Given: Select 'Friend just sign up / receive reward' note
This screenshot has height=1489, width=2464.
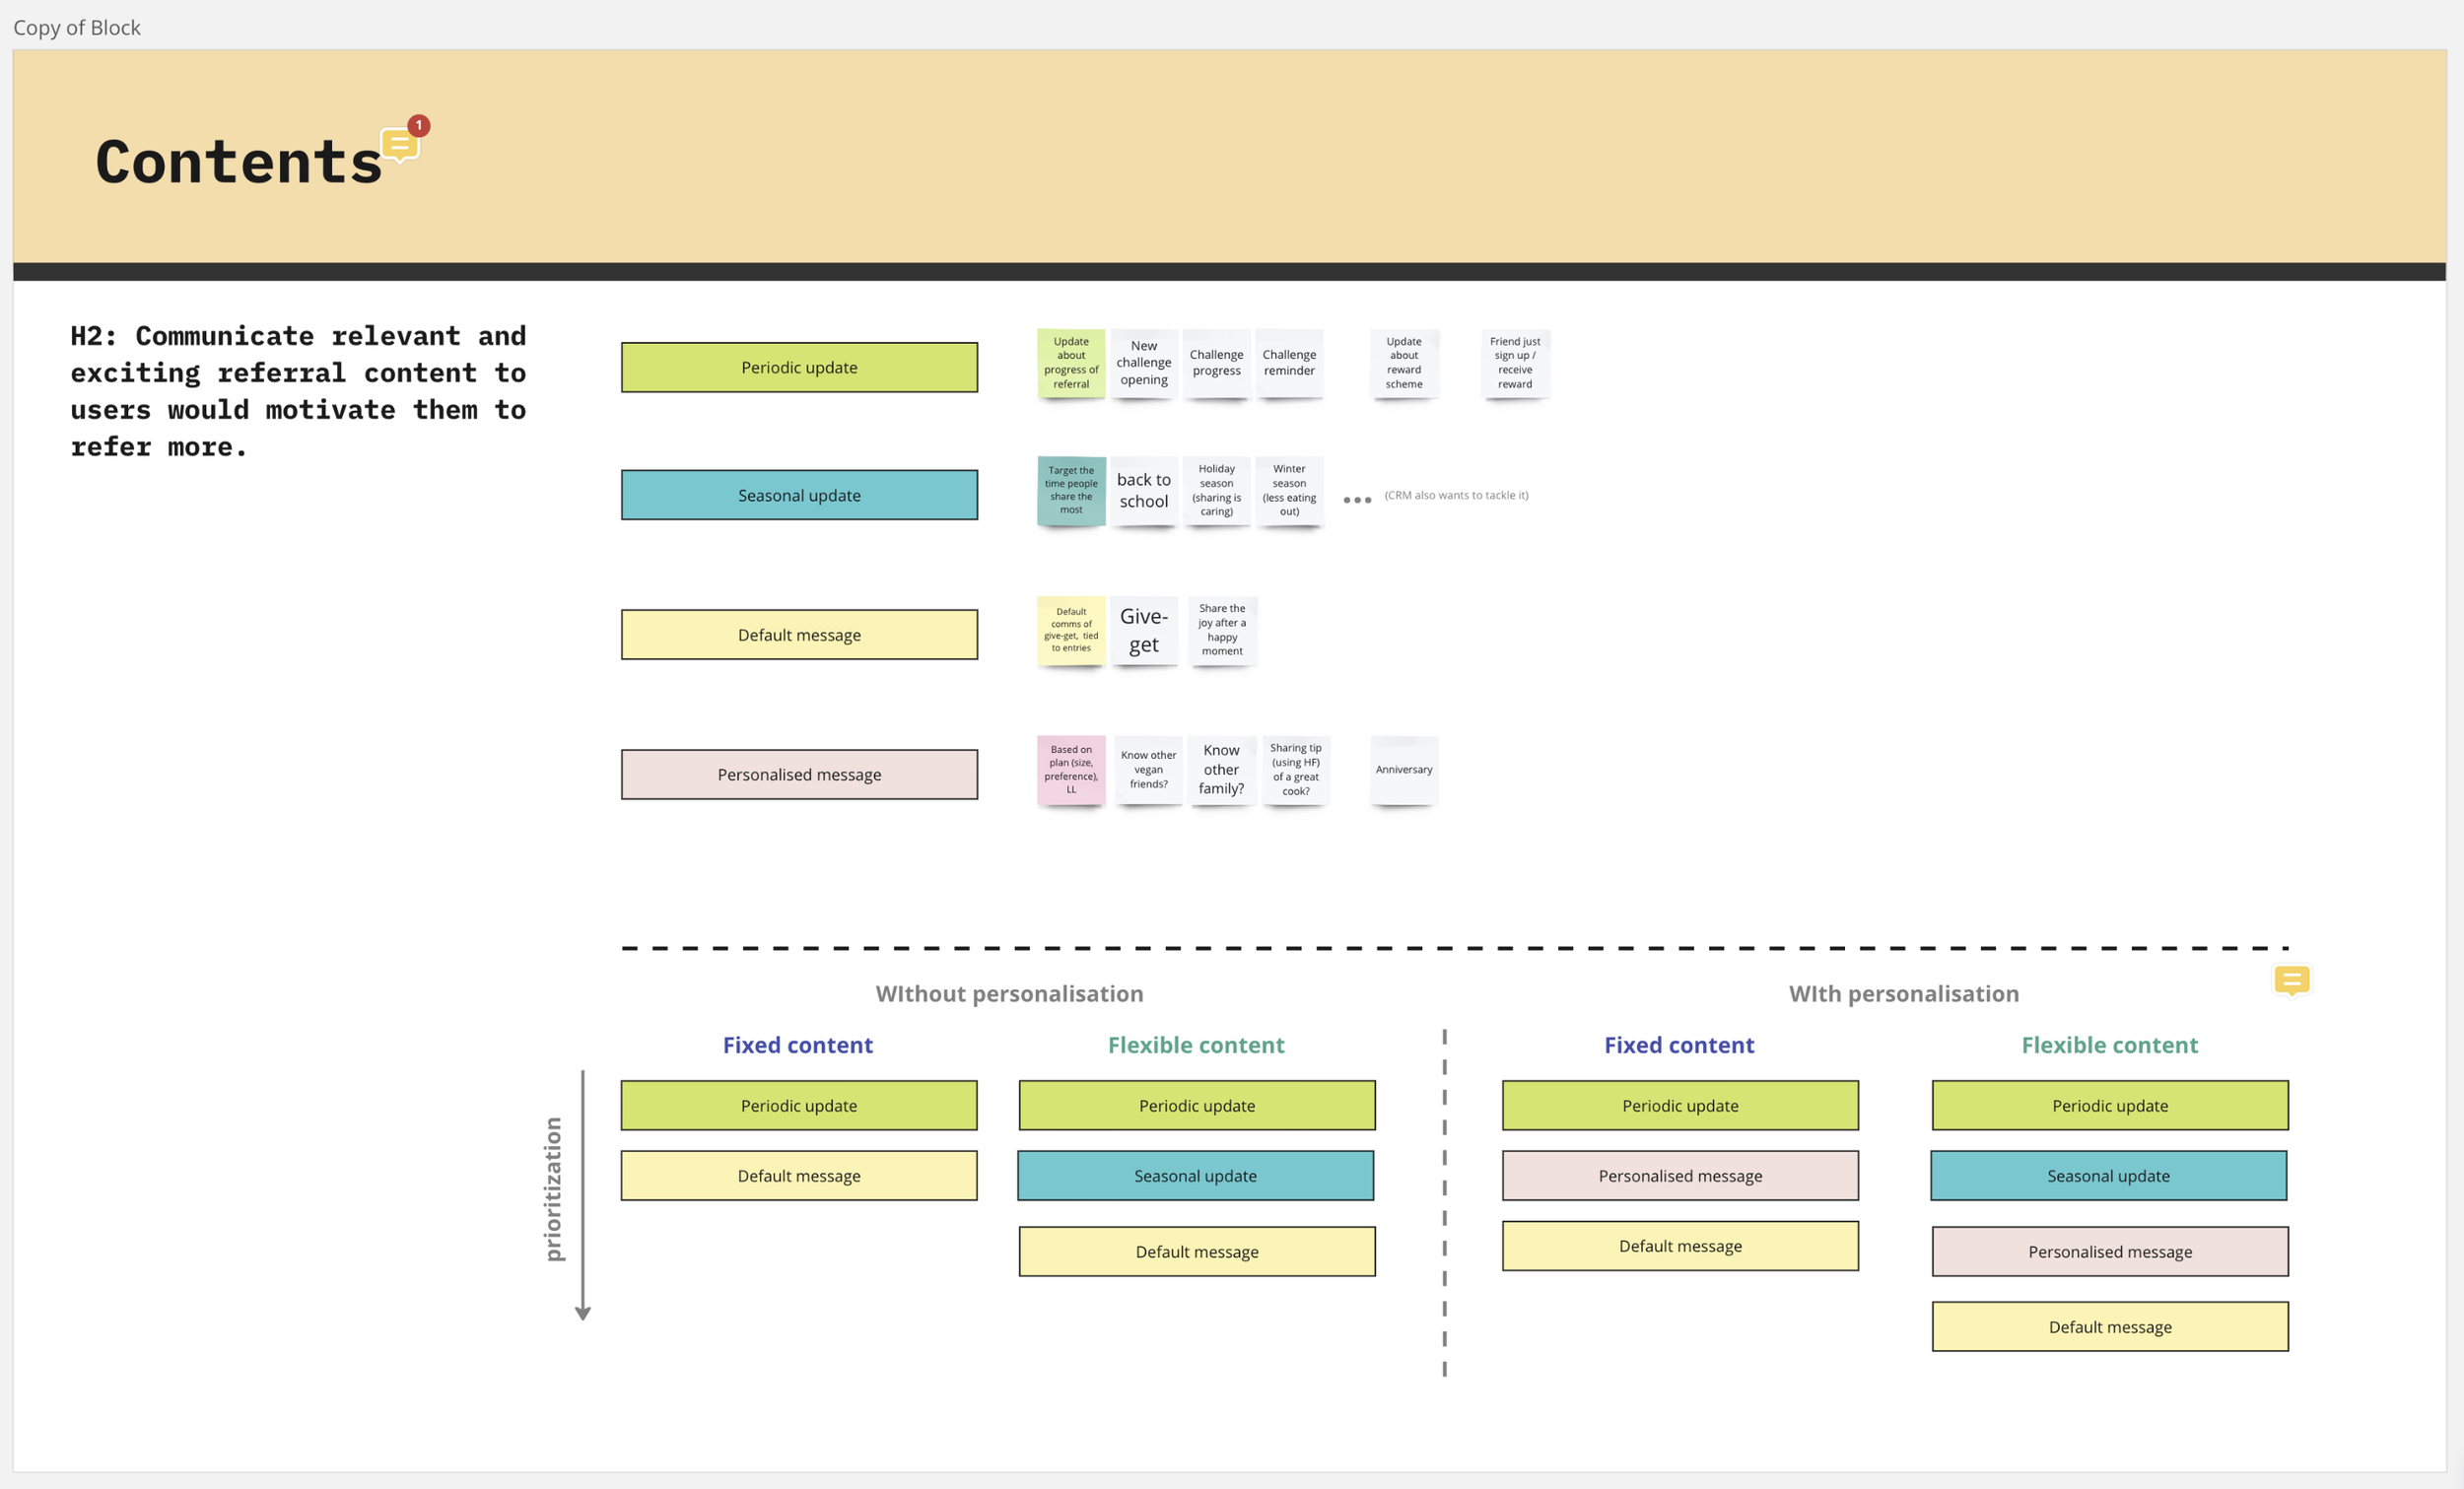Looking at the screenshot, I should (1515, 363).
